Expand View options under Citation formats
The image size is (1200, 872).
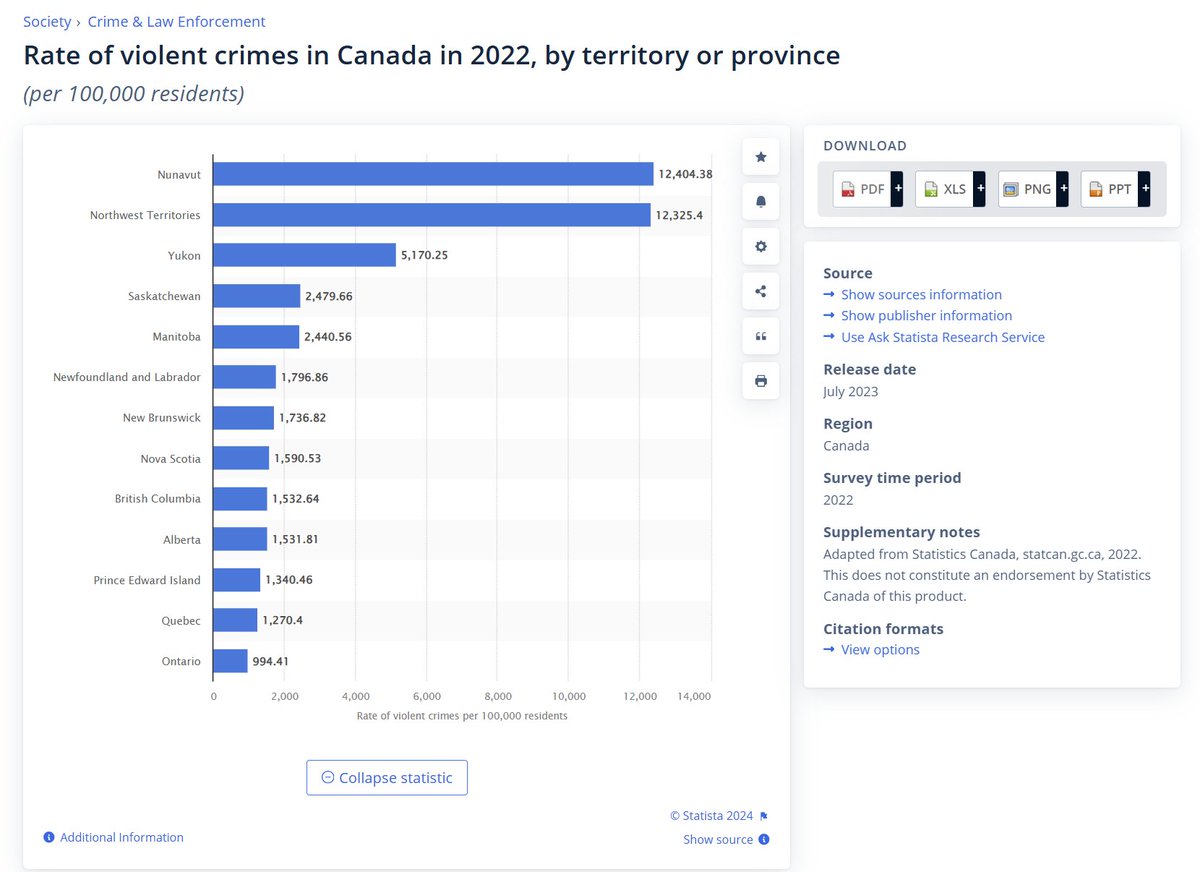[880, 649]
